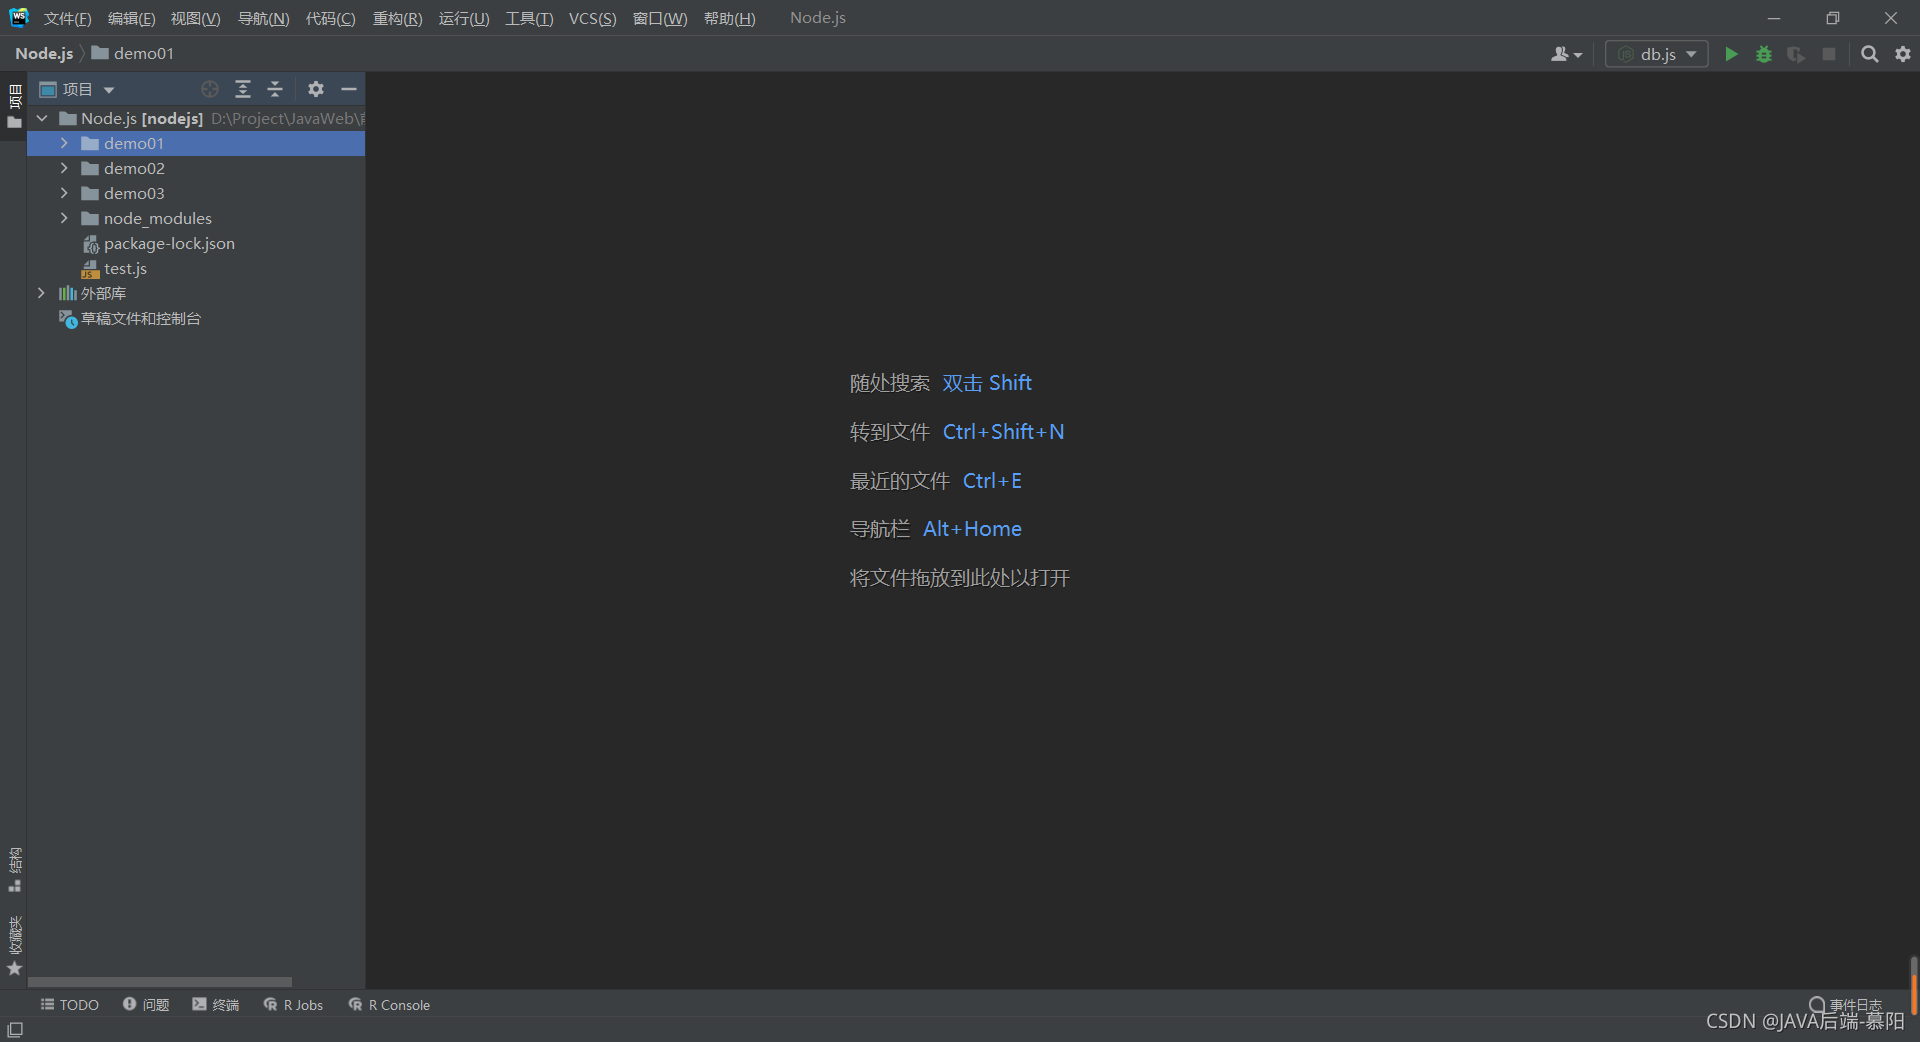
Task: Open the R Console tool window
Action: coord(389,1005)
